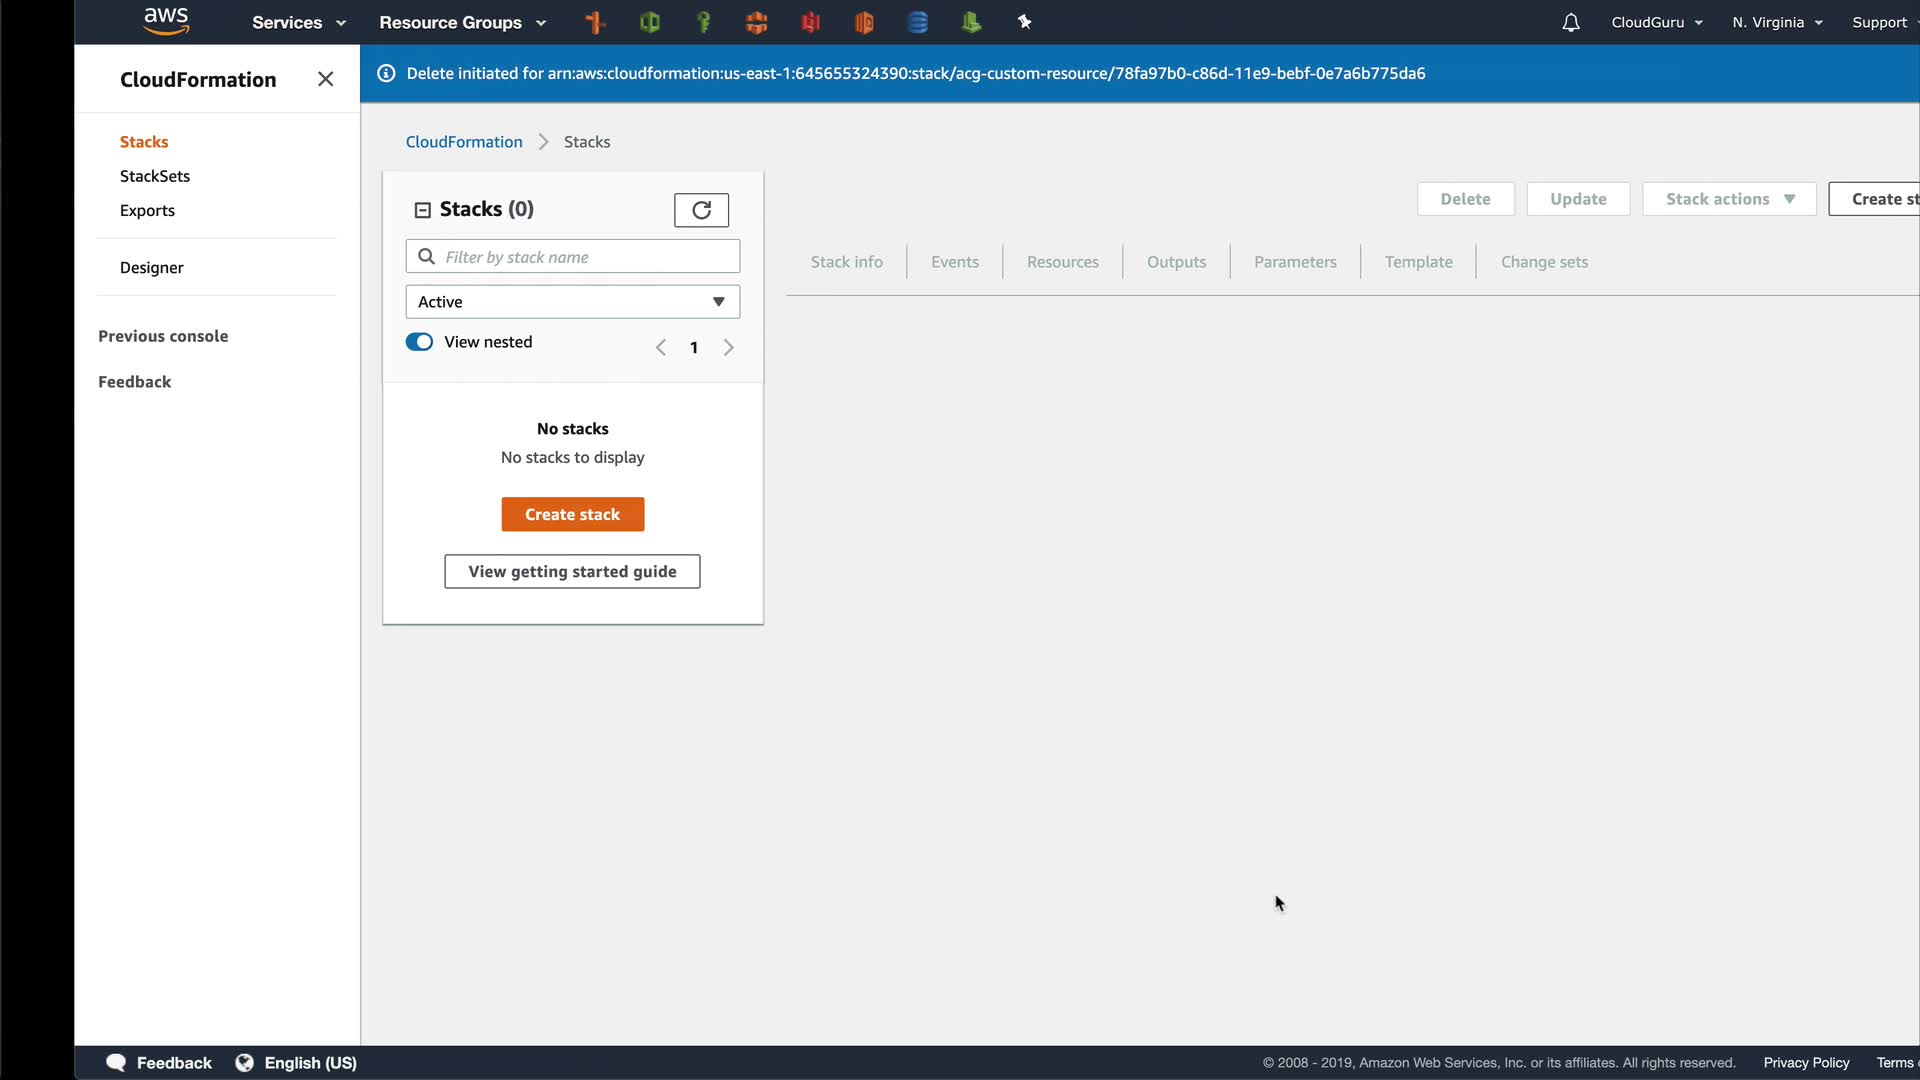Open the blue database shortcut icon
This screenshot has height=1080, width=1920.
917,22
